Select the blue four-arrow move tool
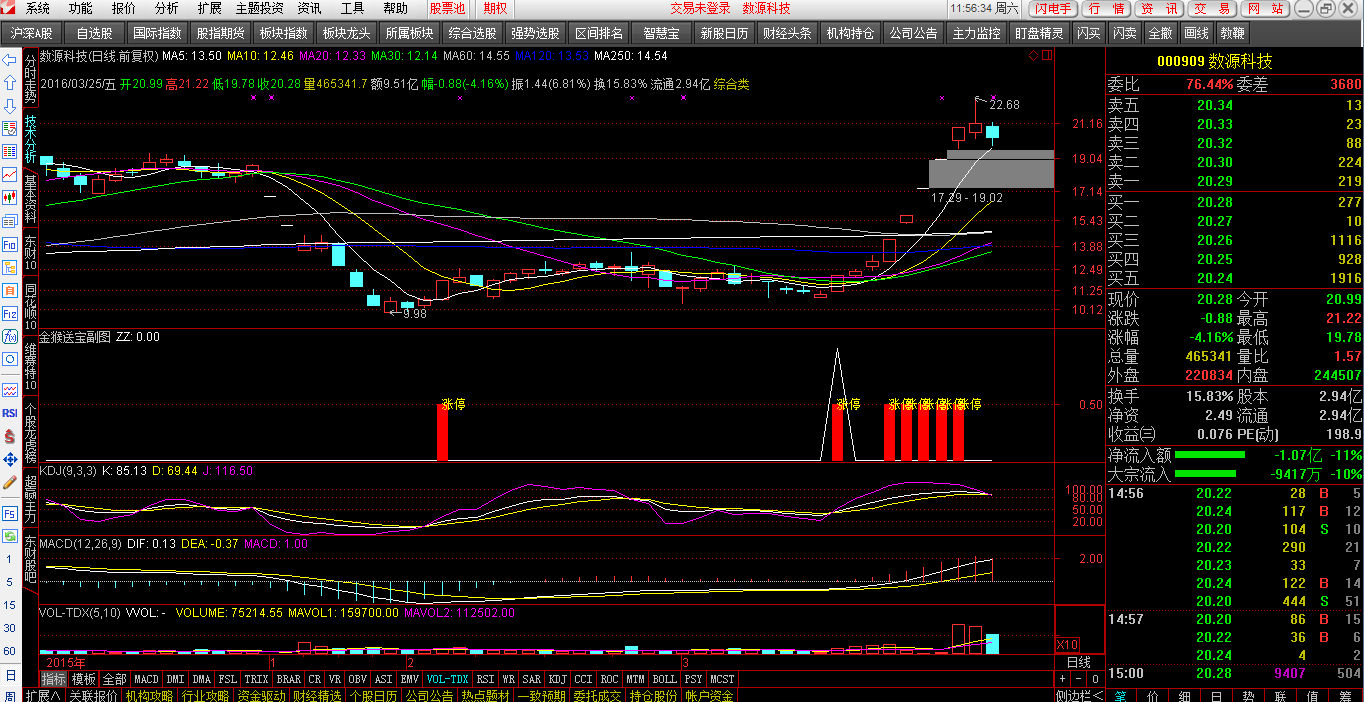Screen dimensions: 1364x702 coord(10,458)
